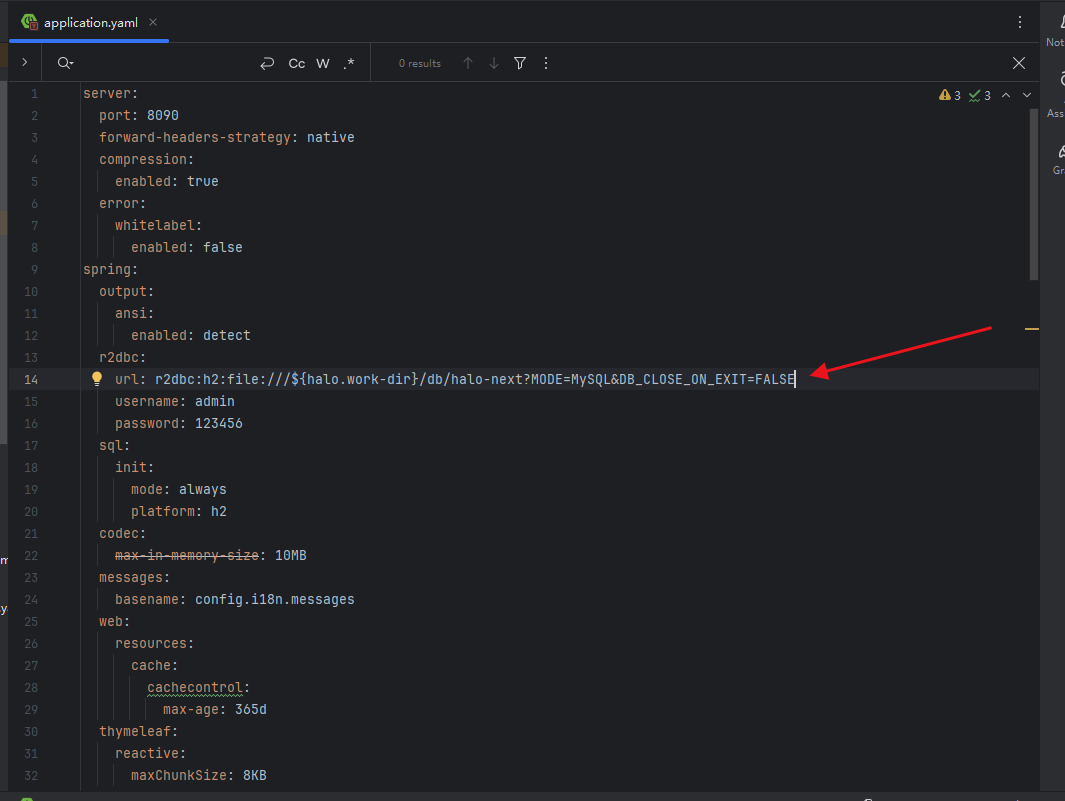This screenshot has height=801, width=1065.
Task: Click 'platform: h2' line
Action: click(179, 512)
